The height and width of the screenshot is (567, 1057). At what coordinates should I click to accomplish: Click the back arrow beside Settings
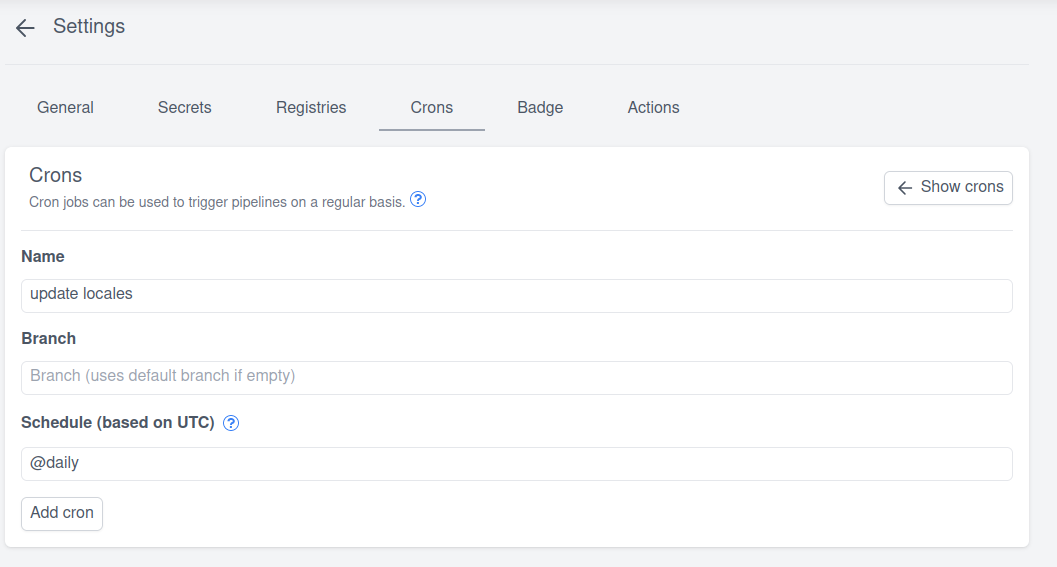26,28
